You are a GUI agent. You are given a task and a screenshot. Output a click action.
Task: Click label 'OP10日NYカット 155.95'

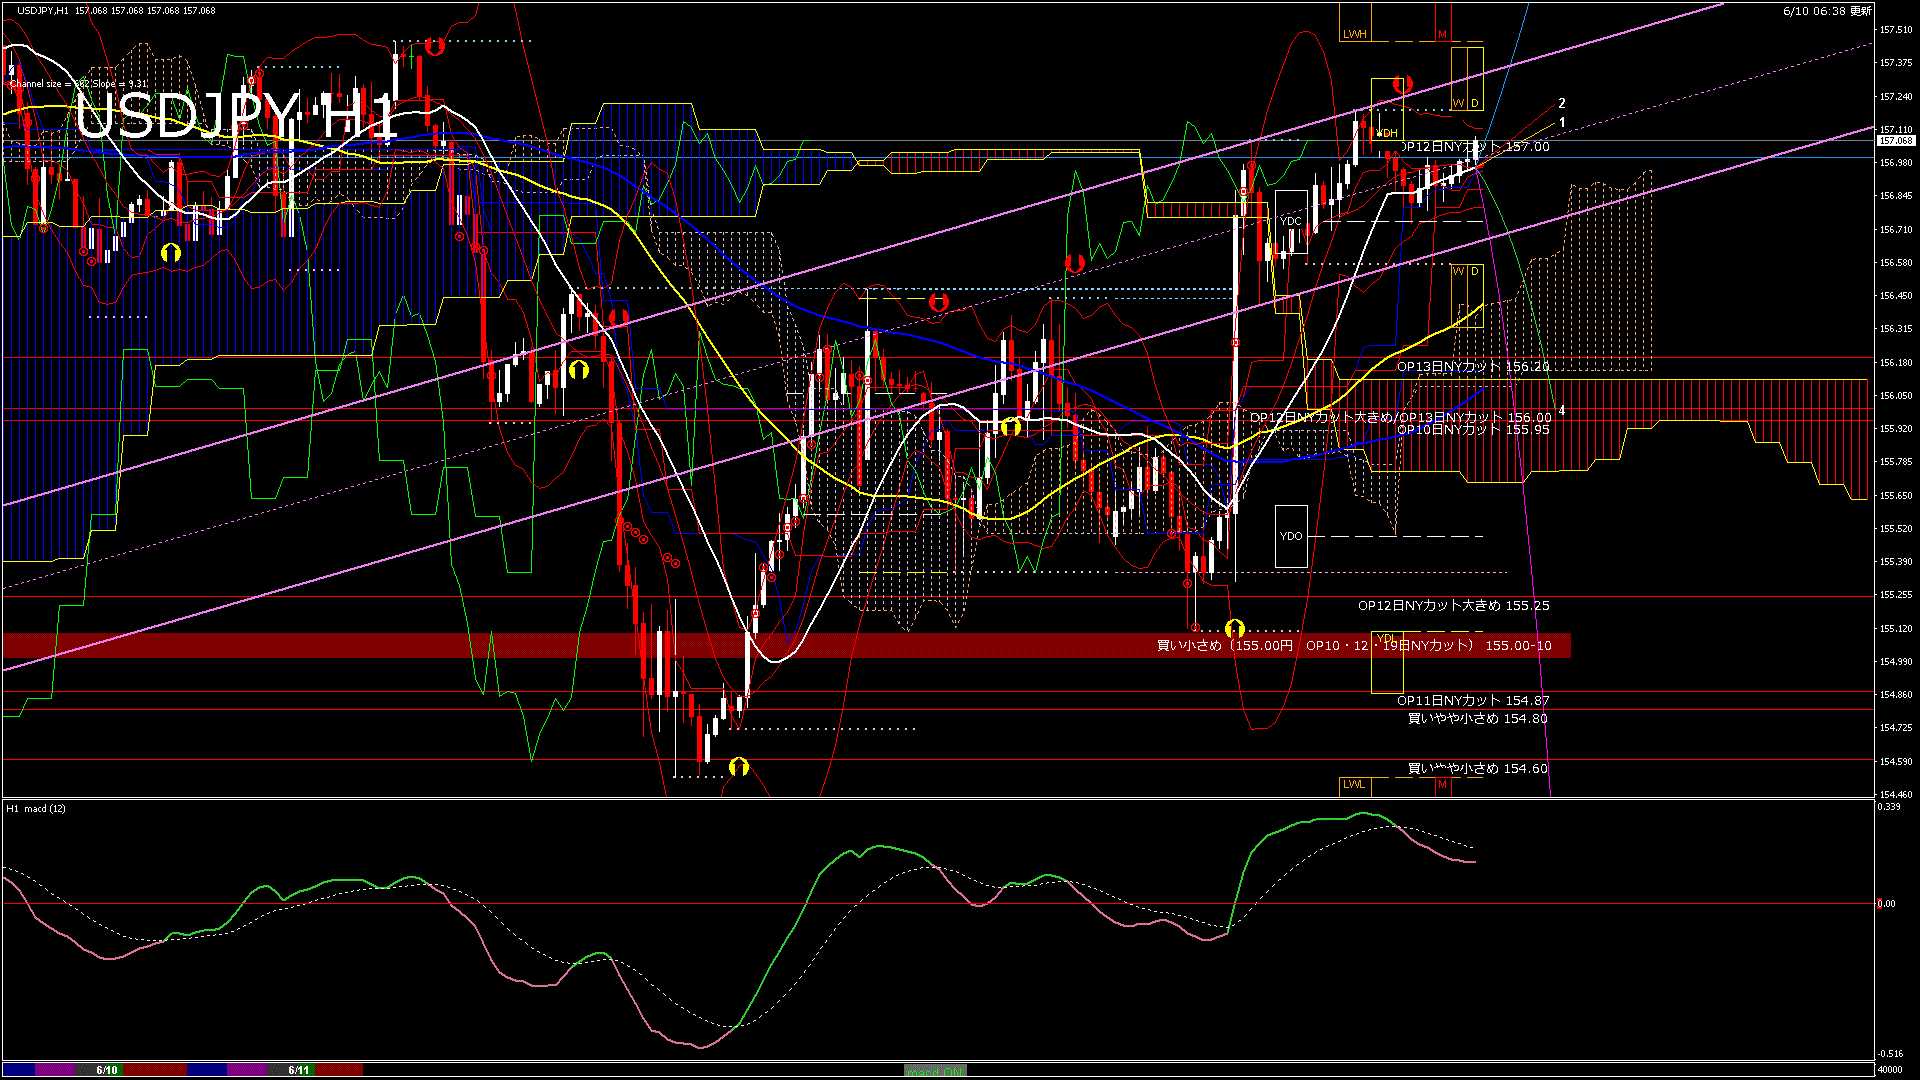(x=1473, y=429)
